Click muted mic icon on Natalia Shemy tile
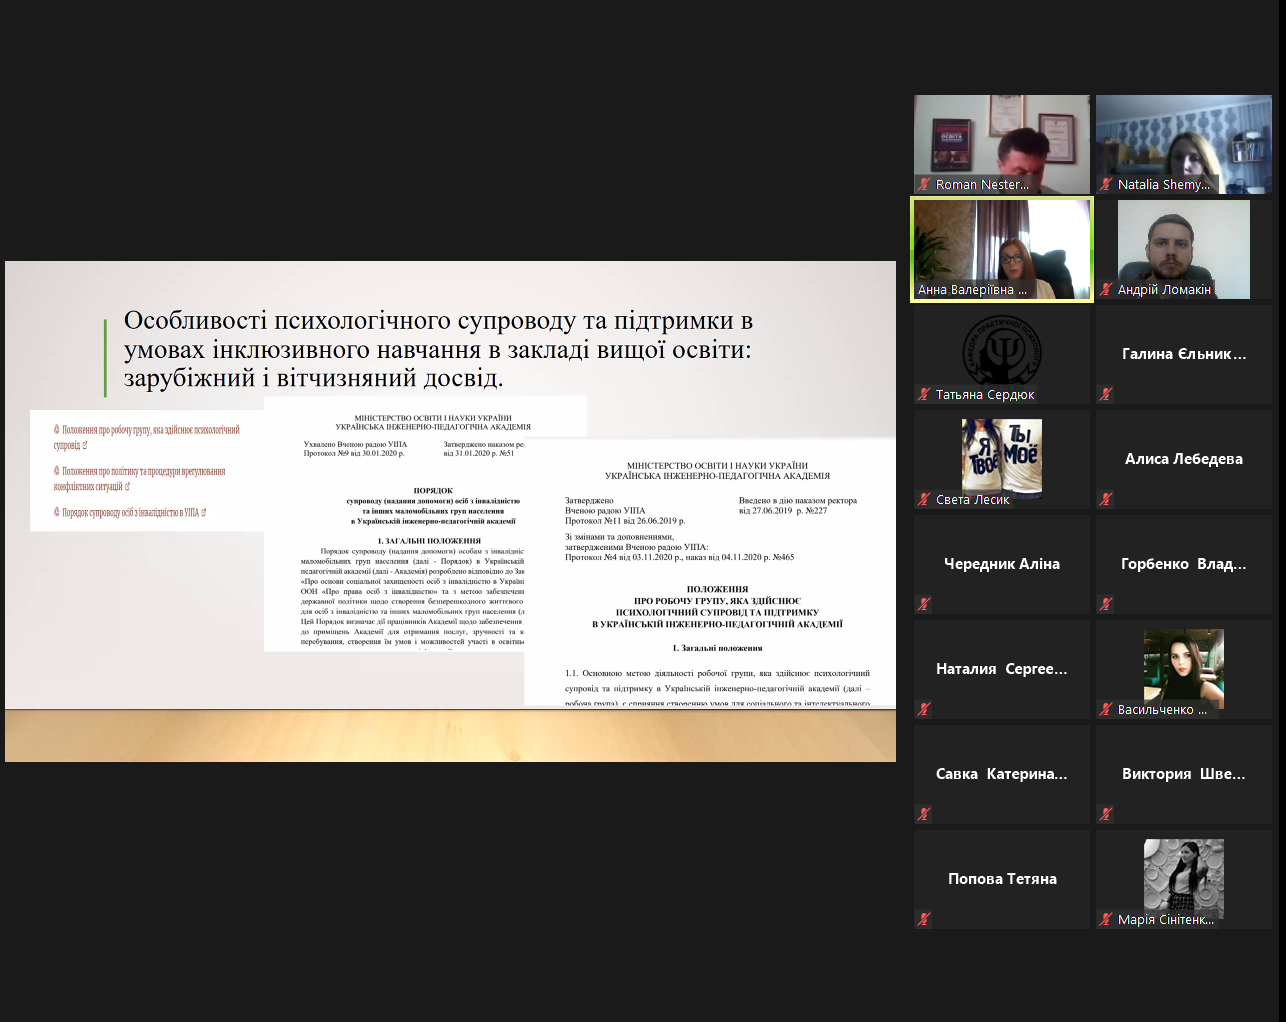 1106,184
